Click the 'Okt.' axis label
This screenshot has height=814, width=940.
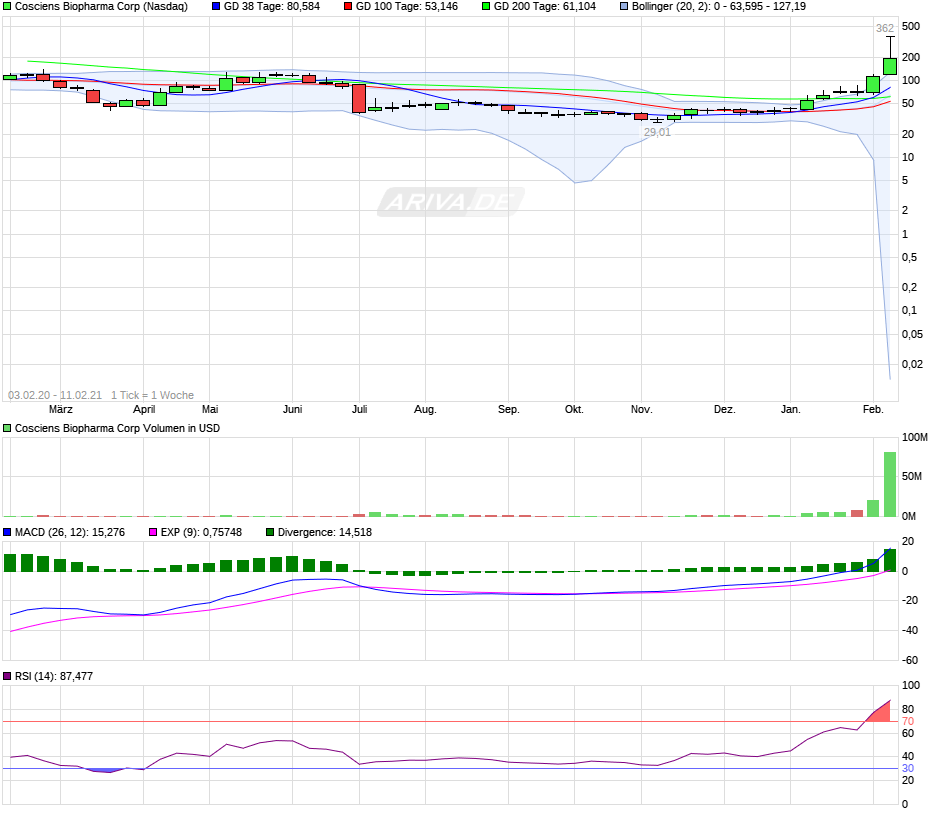pyautogui.click(x=574, y=409)
